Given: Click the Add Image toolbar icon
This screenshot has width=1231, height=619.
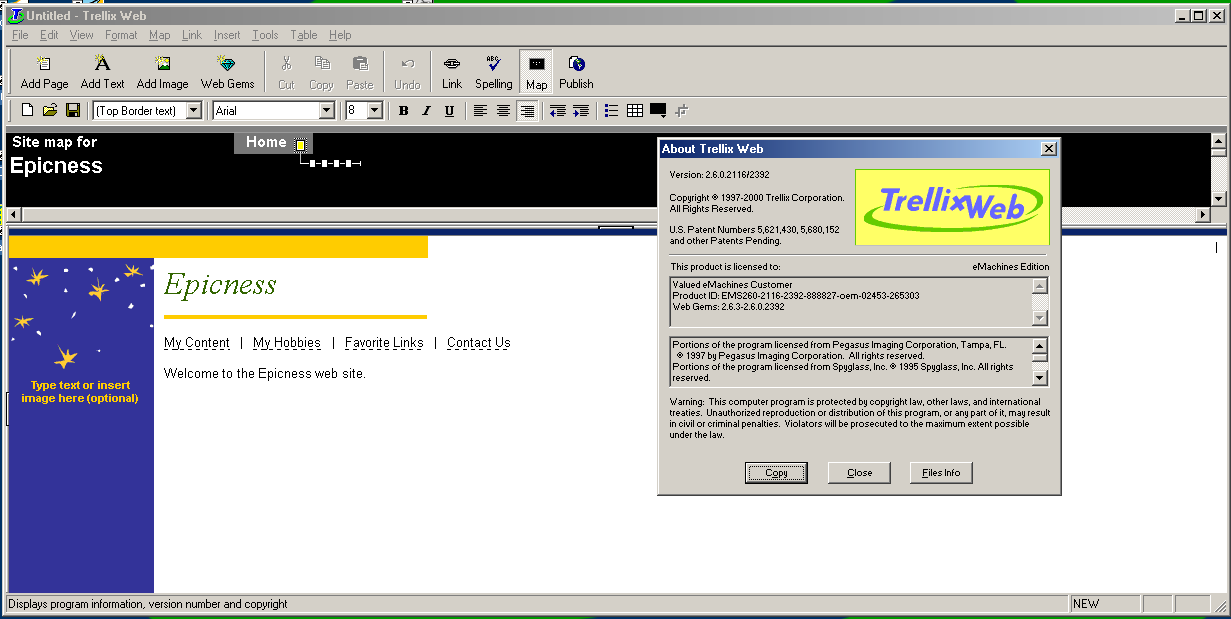Looking at the screenshot, I should pyautogui.click(x=162, y=71).
